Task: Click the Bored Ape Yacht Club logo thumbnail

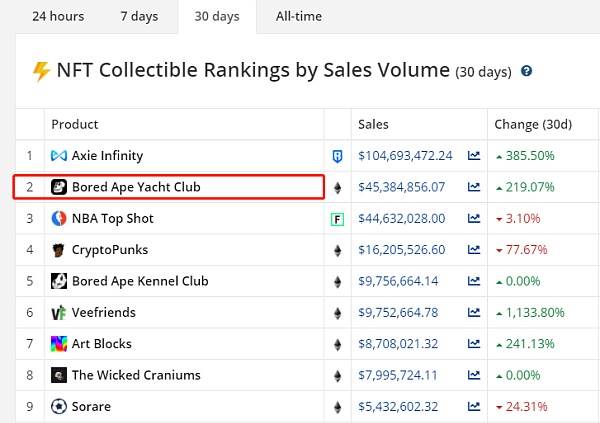Action: (59, 187)
